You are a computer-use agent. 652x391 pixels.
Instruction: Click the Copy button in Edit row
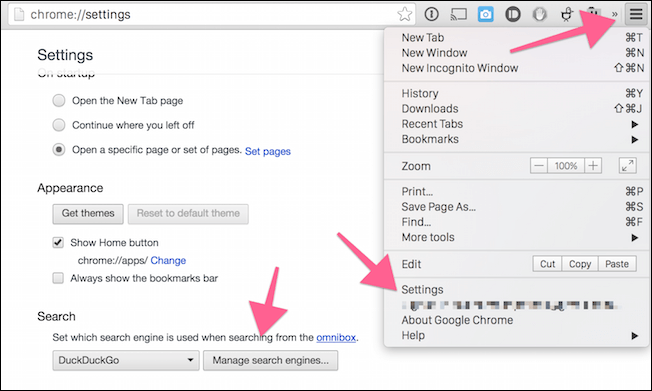pos(580,264)
